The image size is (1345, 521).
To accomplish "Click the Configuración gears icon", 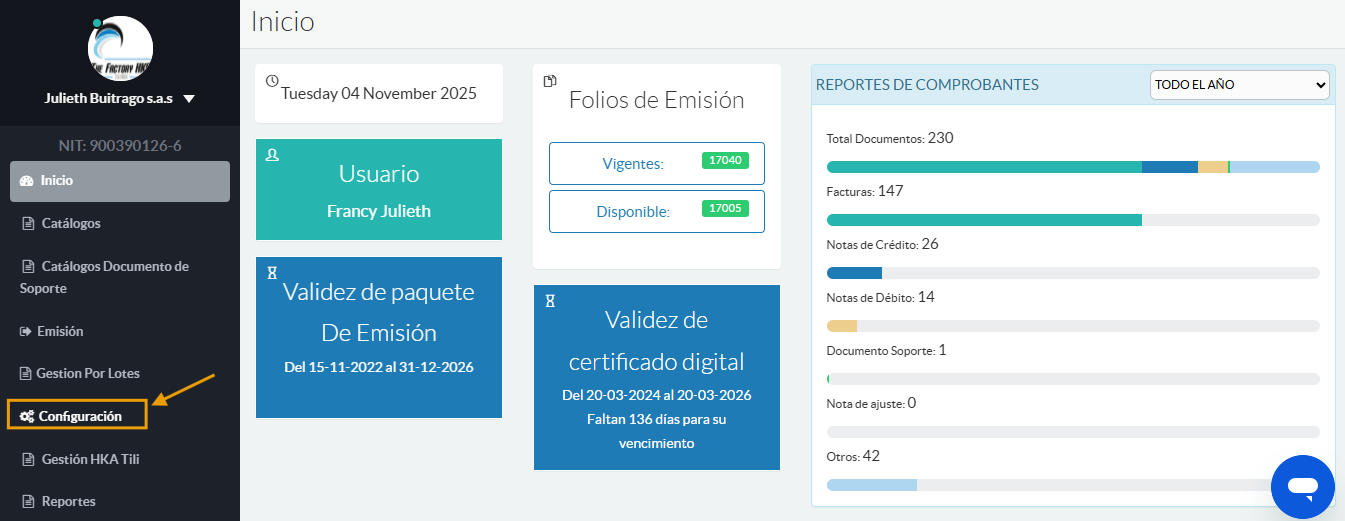I will click(x=27, y=416).
